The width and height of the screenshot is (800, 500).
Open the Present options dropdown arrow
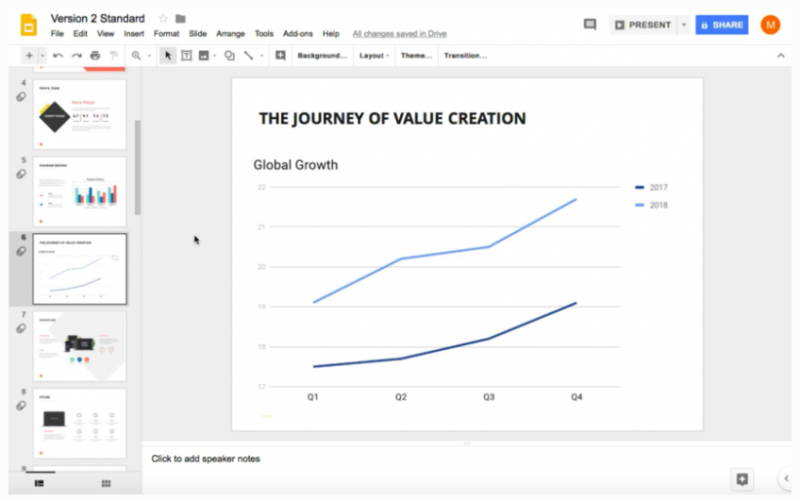pos(683,25)
